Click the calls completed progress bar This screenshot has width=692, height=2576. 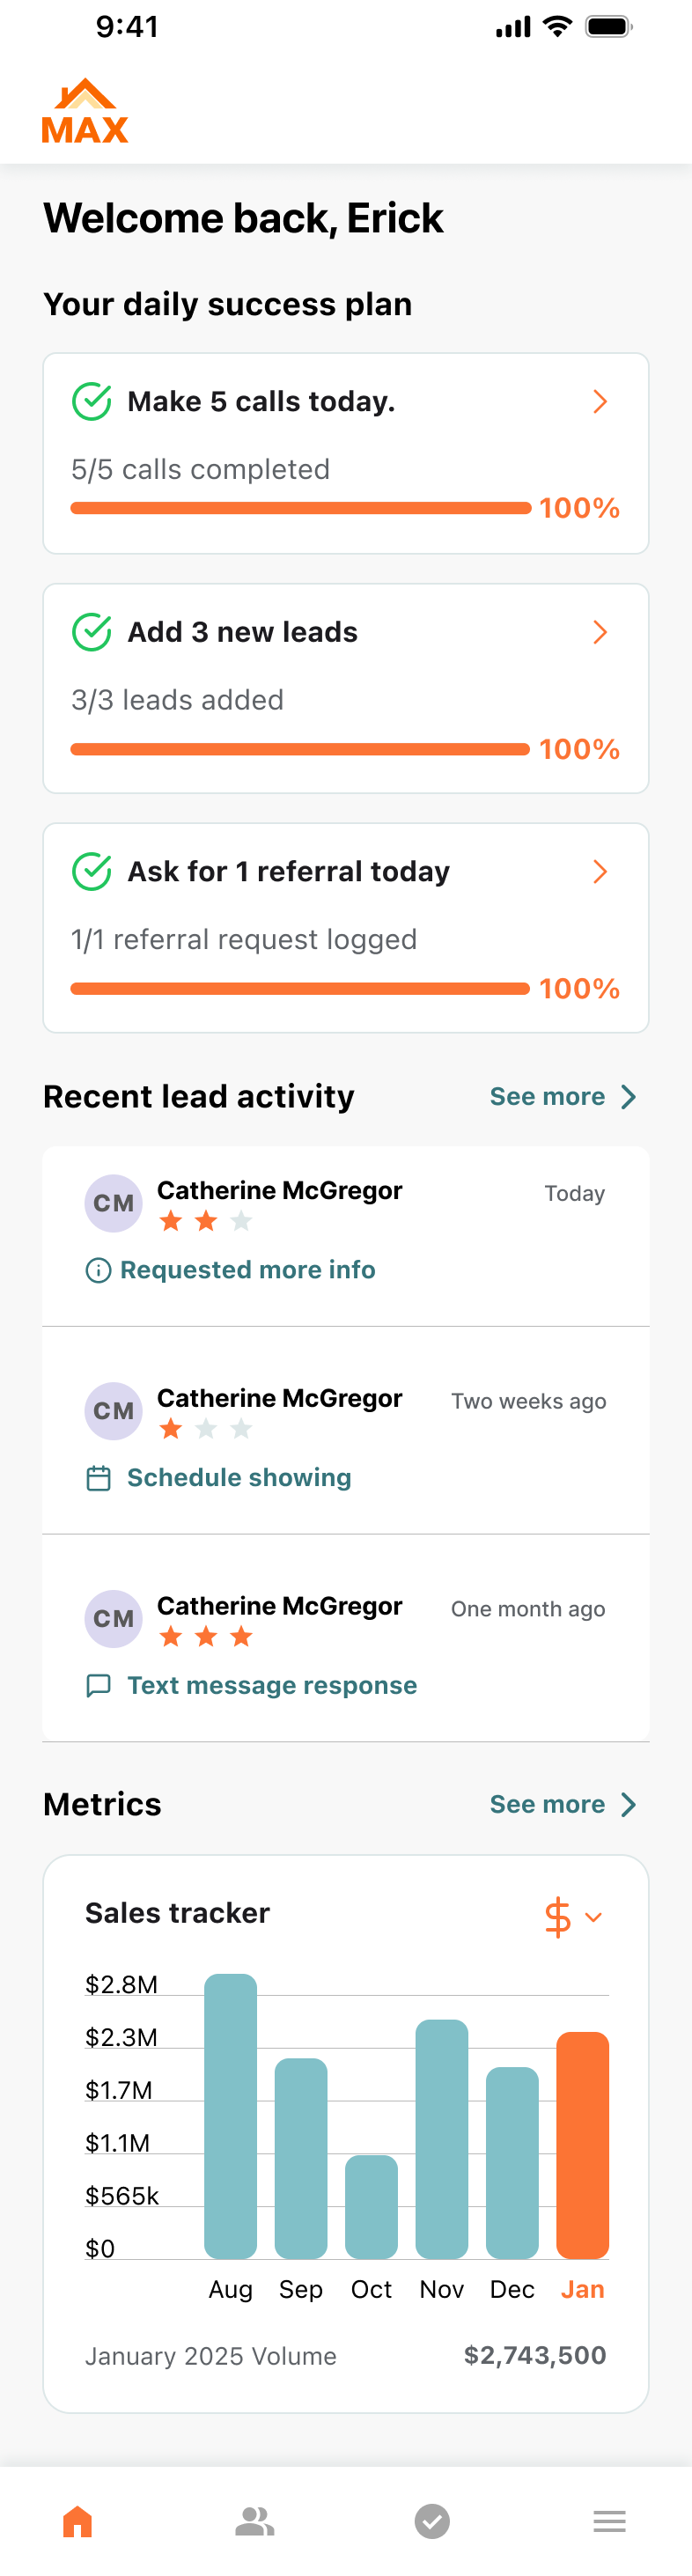300,508
